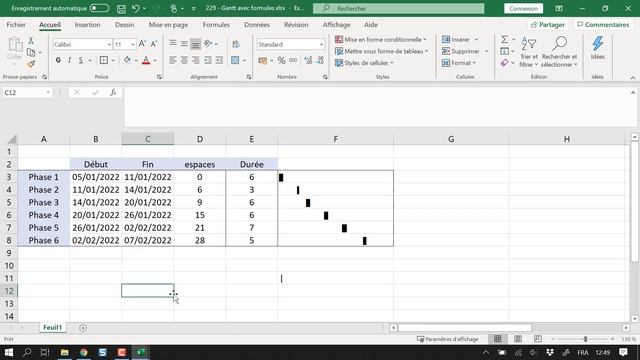Open Mise en forme conditionnelle menu
This screenshot has height=360, width=640.
pos(380,40)
